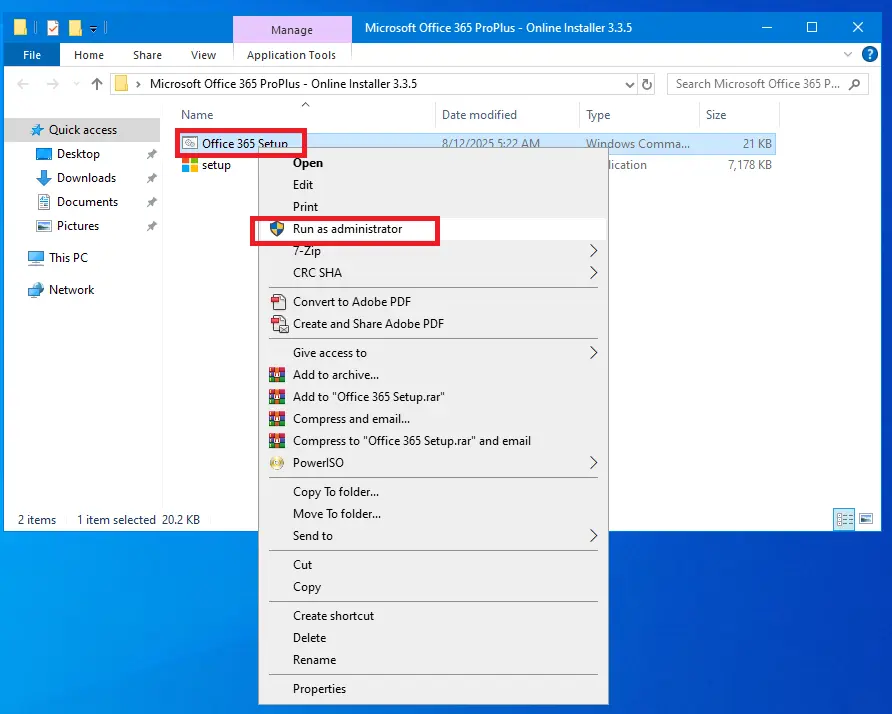Select Run as administrator

[433, 229]
